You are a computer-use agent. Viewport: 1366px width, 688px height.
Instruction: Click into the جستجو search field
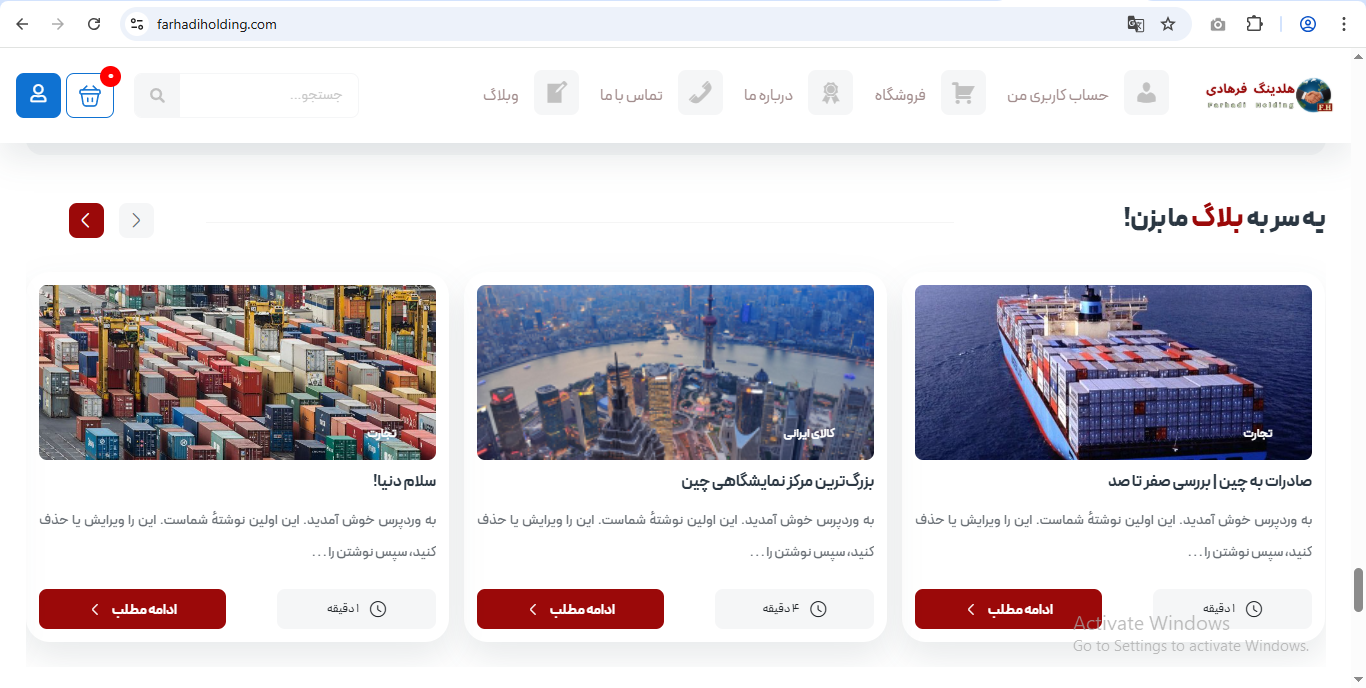(x=269, y=95)
